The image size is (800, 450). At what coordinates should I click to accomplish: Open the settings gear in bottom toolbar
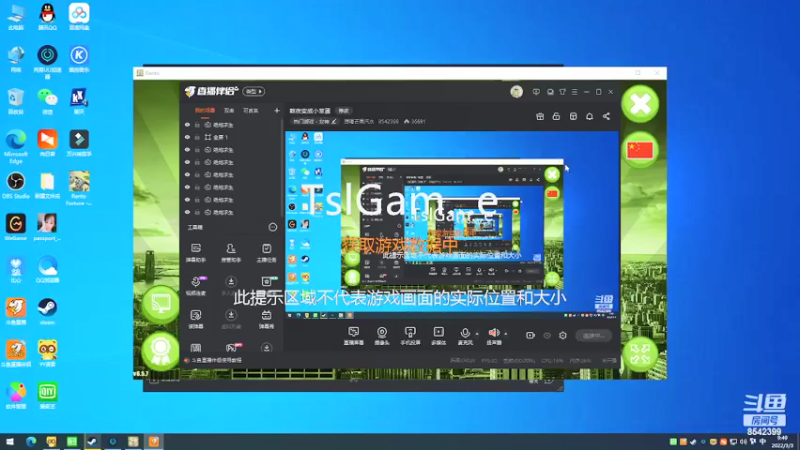563,336
